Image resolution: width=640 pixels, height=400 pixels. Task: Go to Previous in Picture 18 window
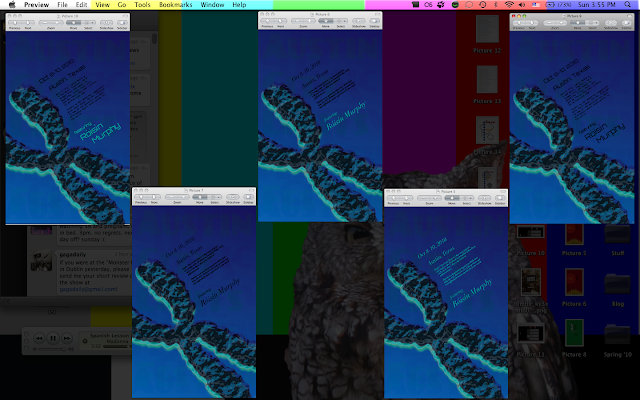pos(15,22)
